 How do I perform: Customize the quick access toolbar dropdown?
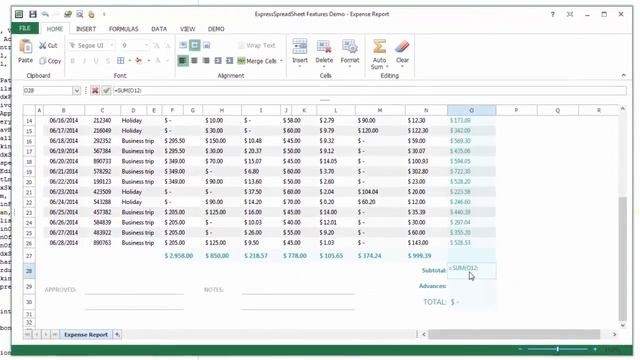tap(104, 14)
